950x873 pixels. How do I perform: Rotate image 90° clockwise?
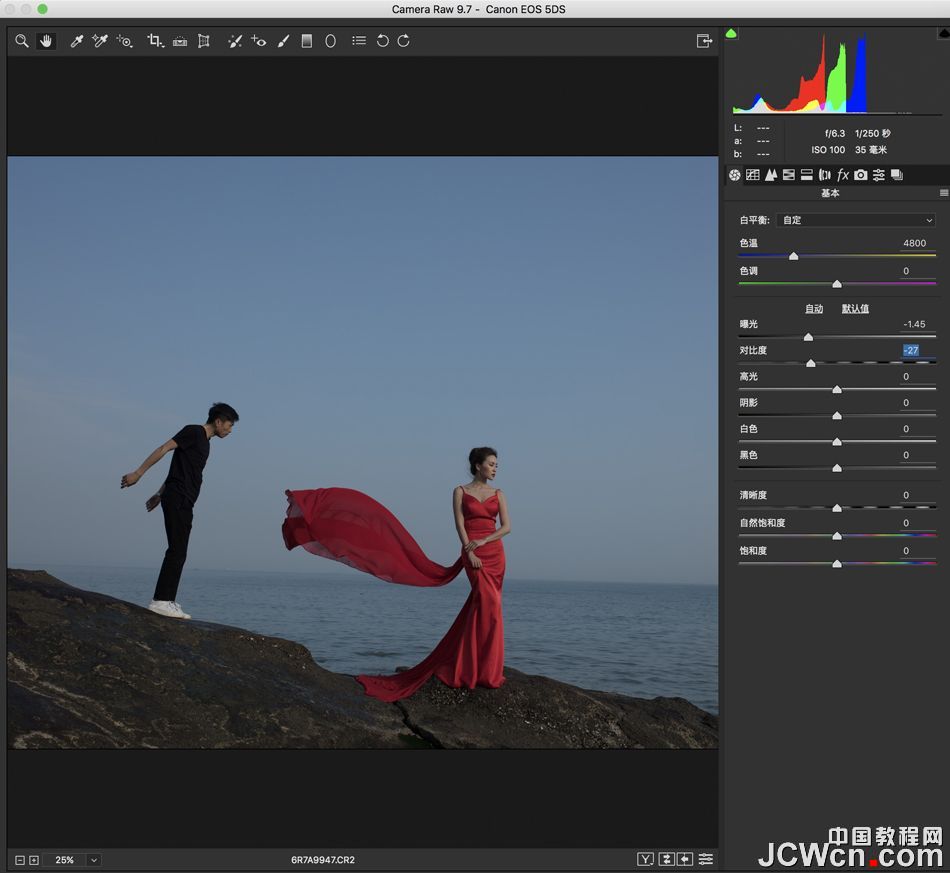click(404, 41)
